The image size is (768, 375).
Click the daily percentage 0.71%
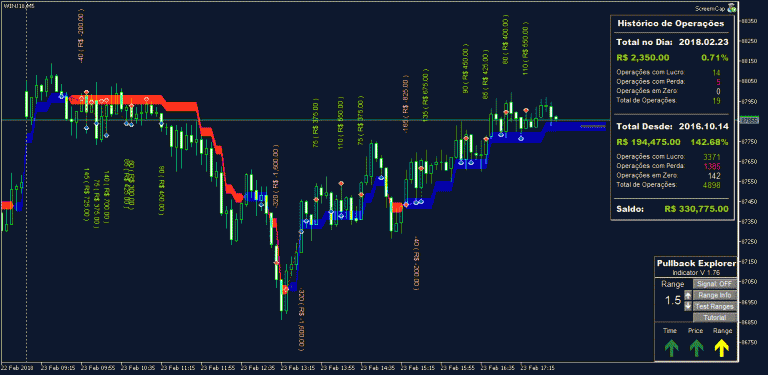click(x=715, y=58)
